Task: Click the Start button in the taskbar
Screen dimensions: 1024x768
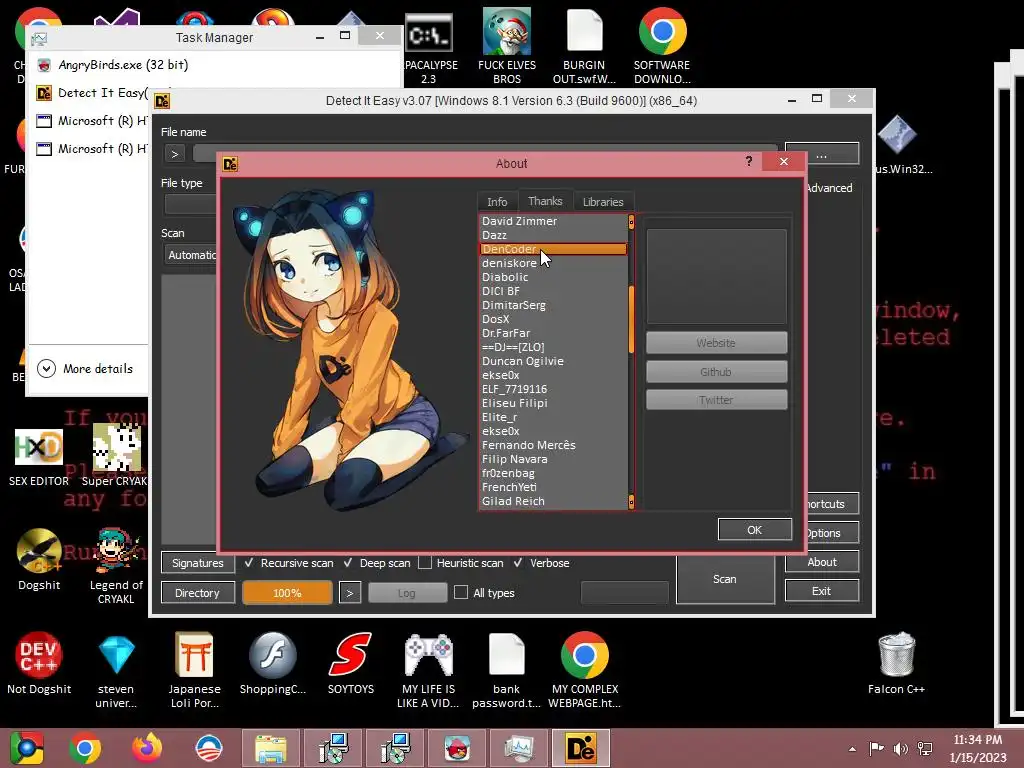Action: coord(26,748)
